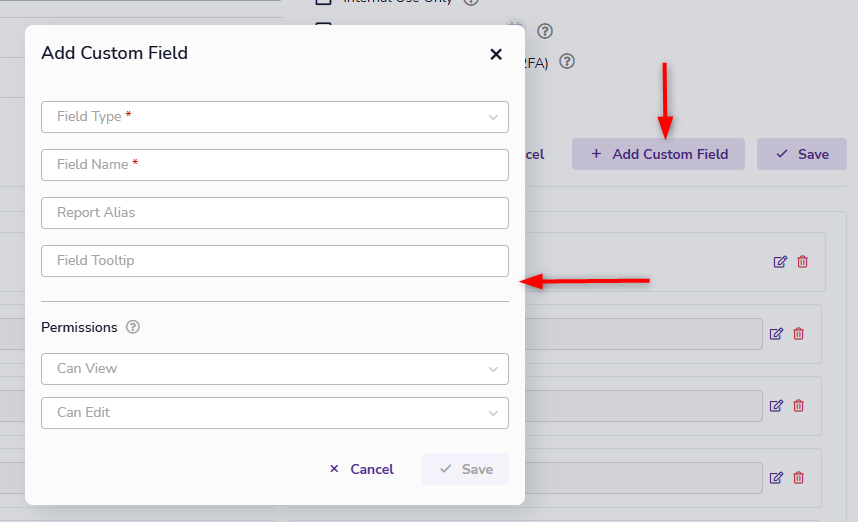Open the help icon beside the 2FA option
858x522 pixels.
coord(567,61)
